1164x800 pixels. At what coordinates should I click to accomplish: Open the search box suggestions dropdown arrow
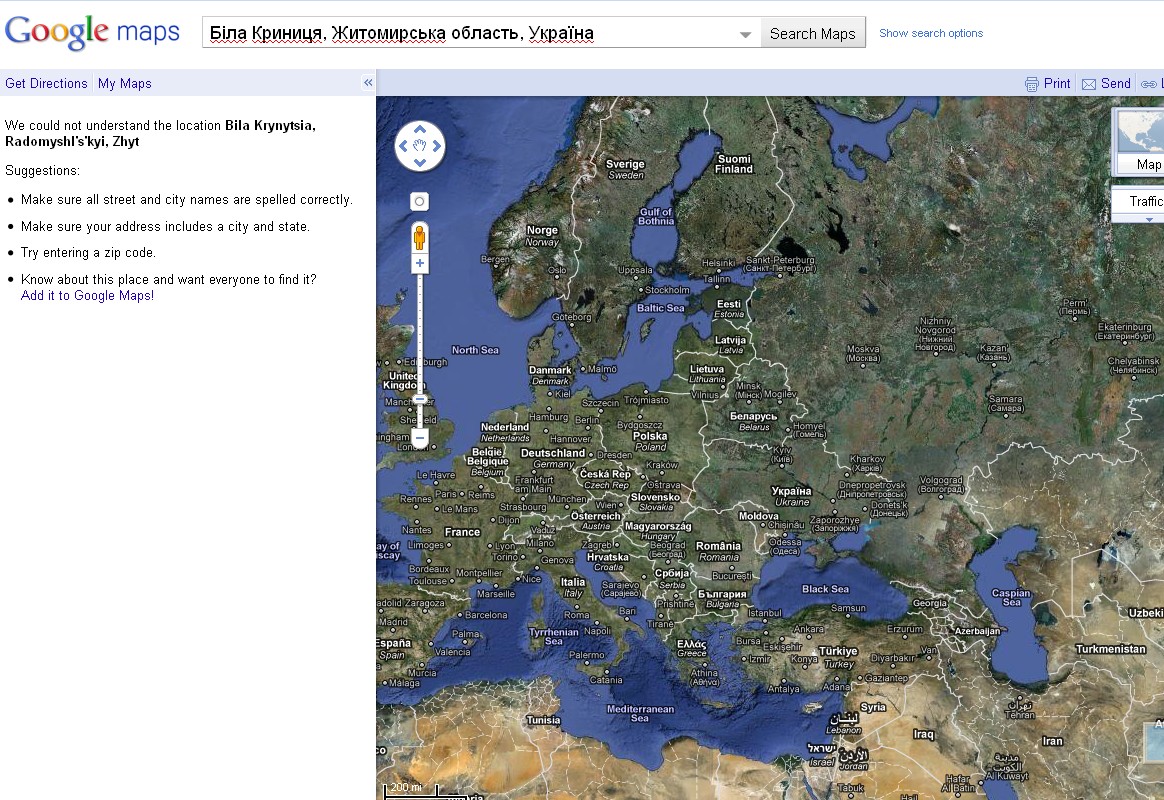click(x=745, y=34)
